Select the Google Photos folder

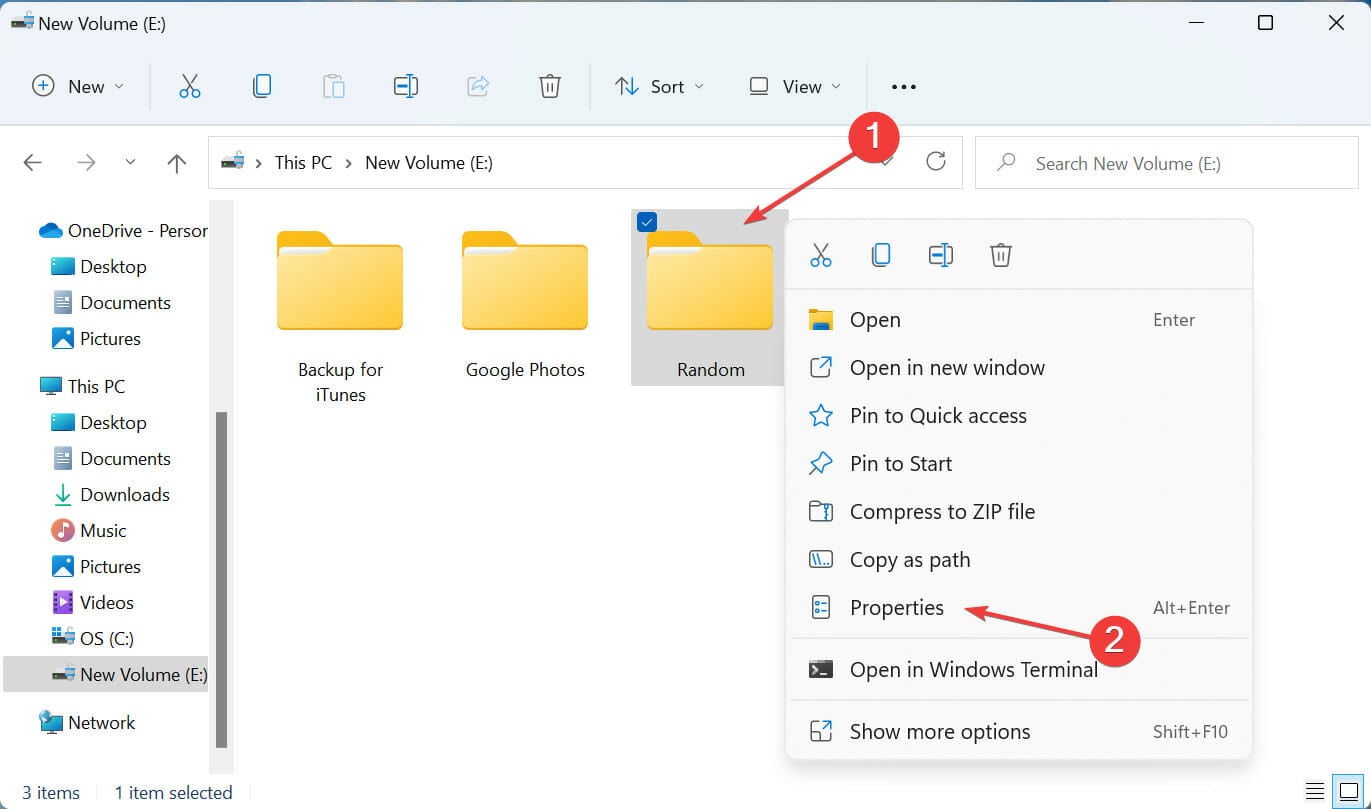pyautogui.click(x=525, y=305)
